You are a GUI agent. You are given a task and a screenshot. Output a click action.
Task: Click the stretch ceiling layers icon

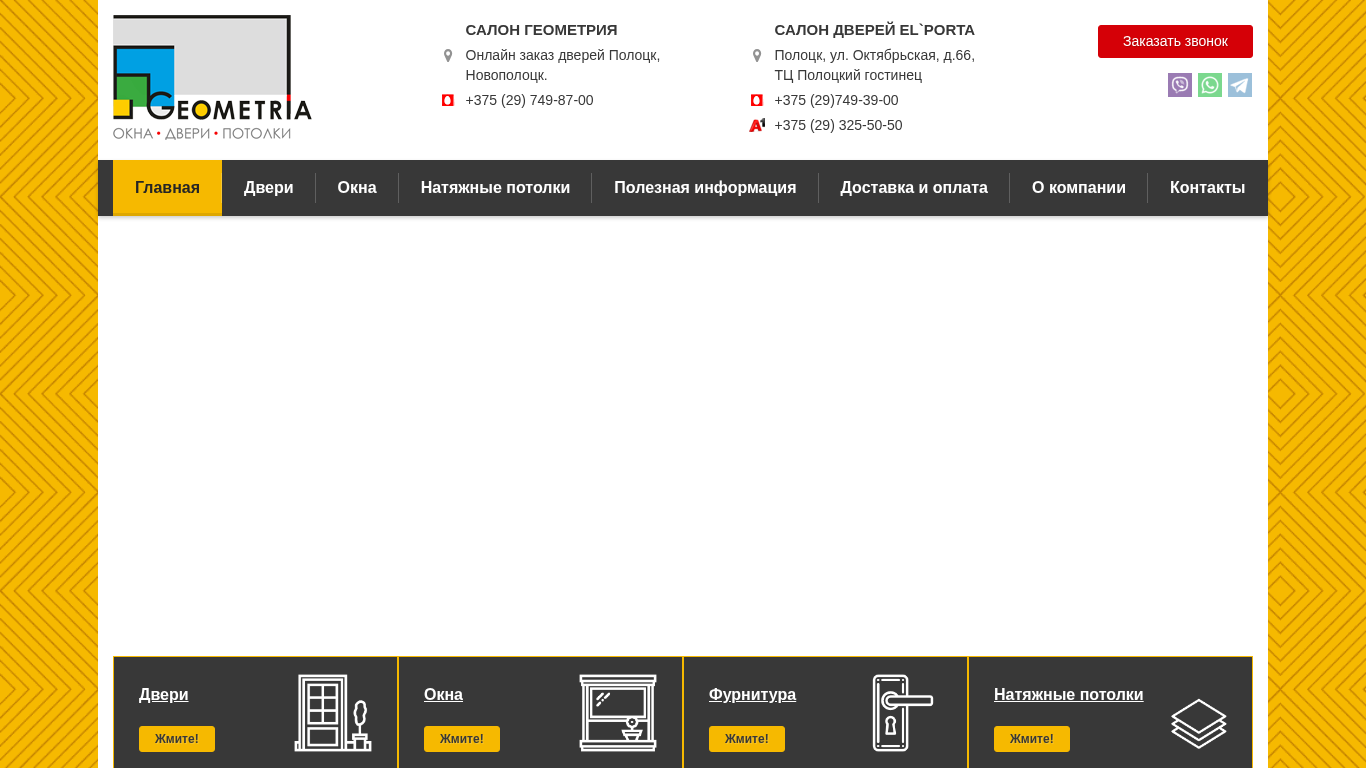point(1199,723)
